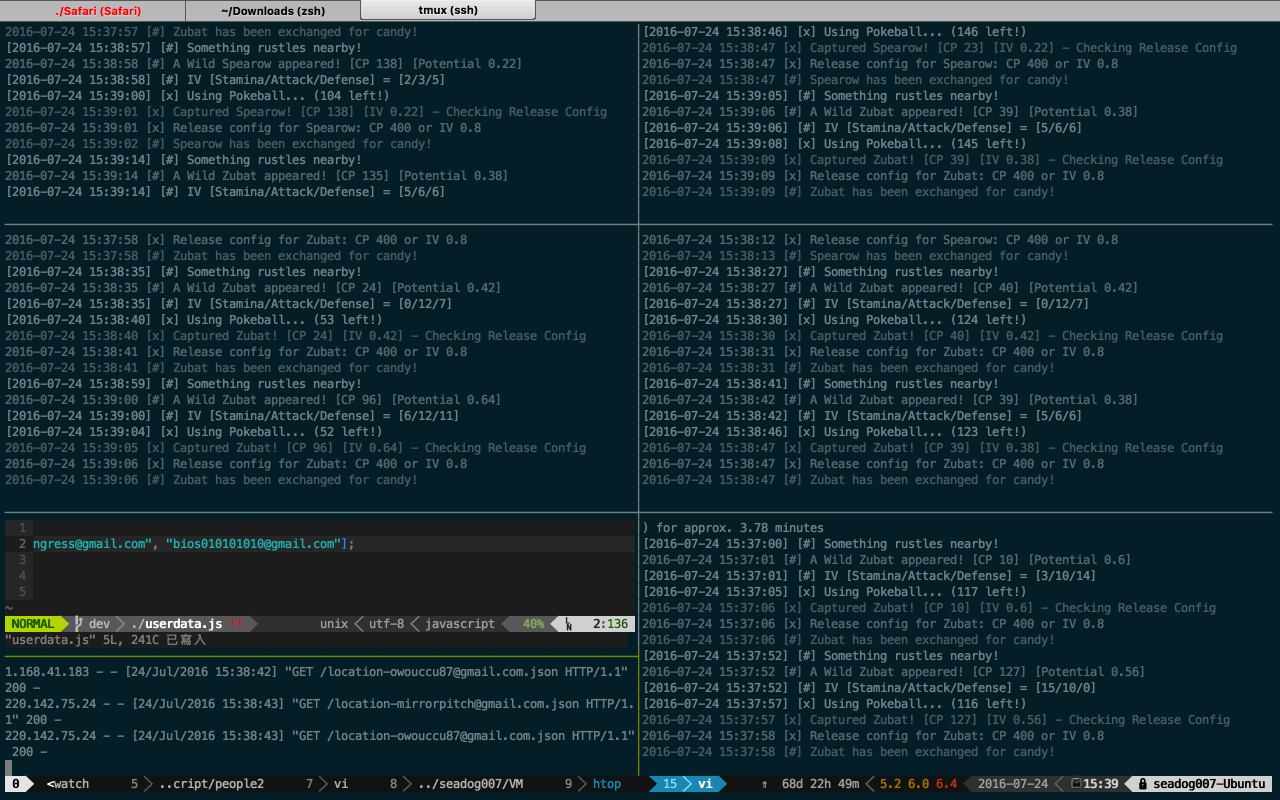This screenshot has width=1280, height=800.
Task: Click the red warning marks after userdata.js
Action: 236,624
